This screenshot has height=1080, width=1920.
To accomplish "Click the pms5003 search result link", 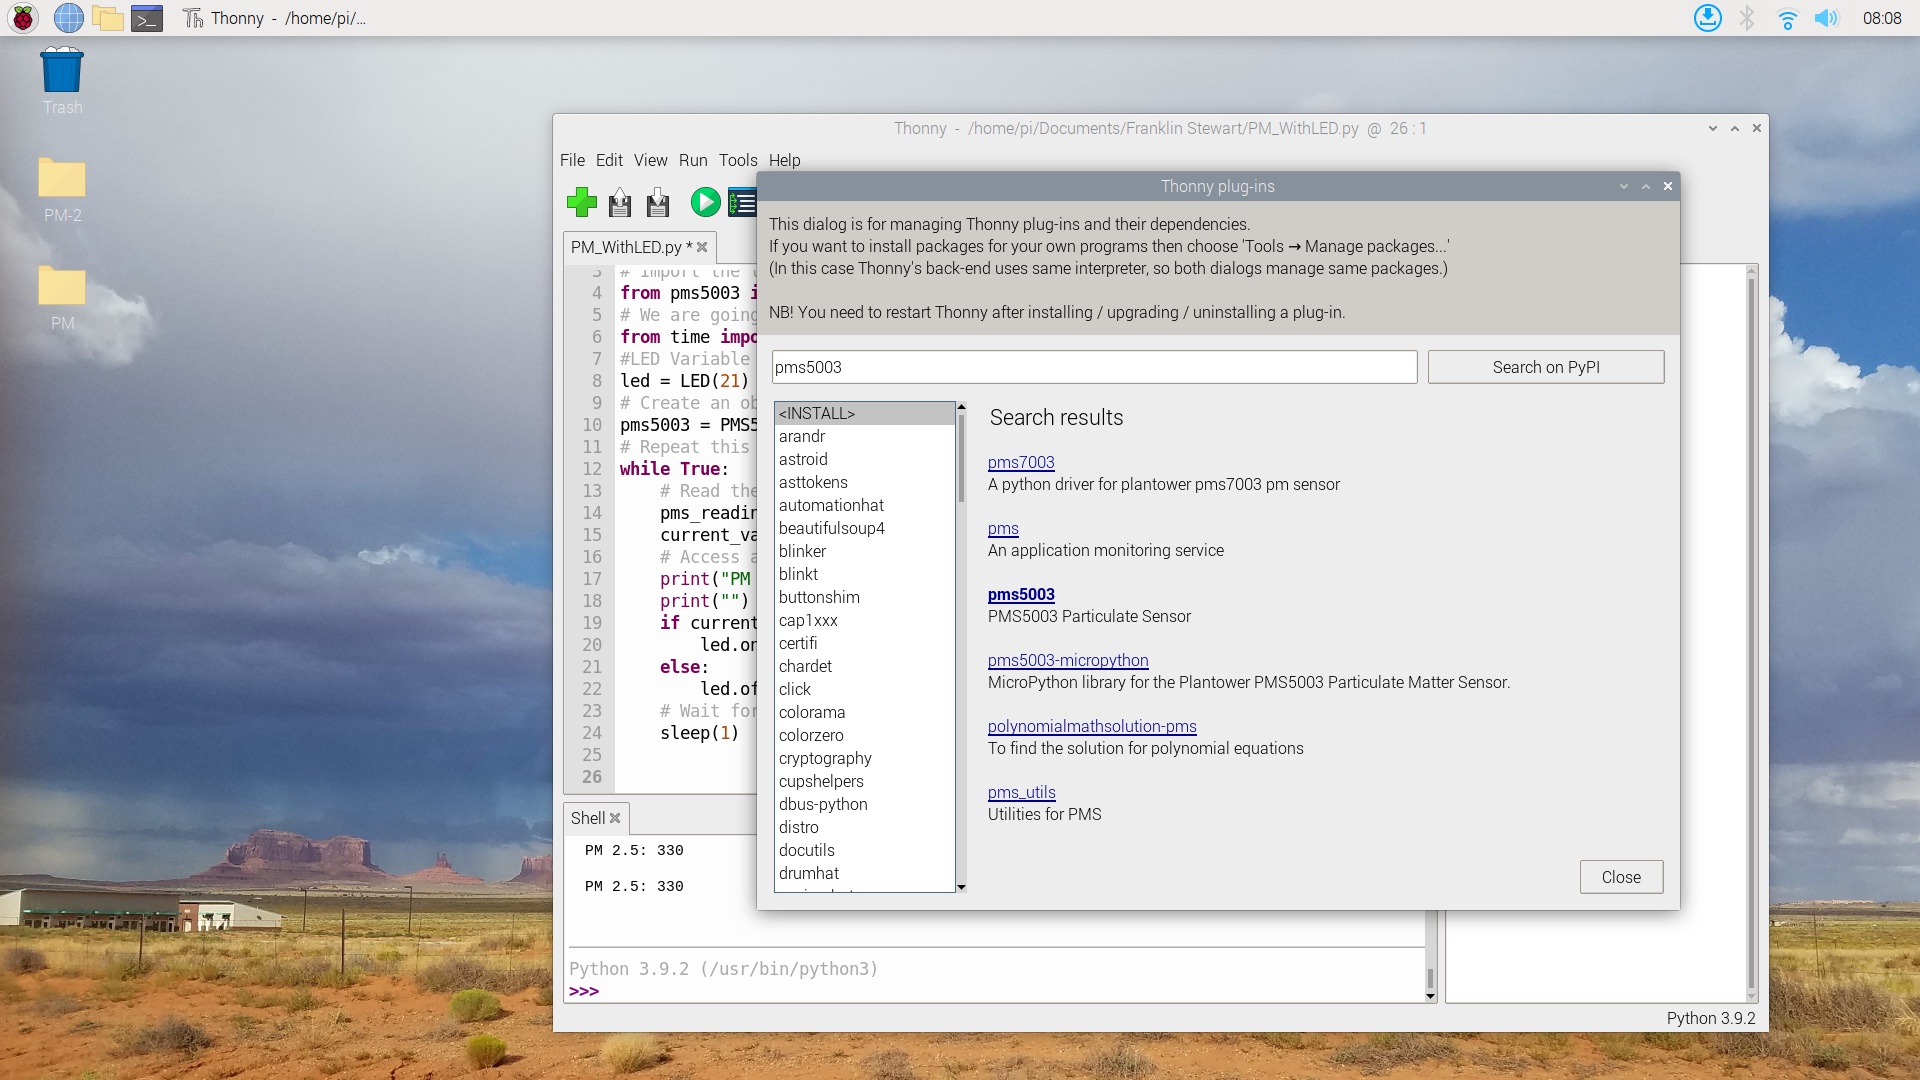I will click(1021, 593).
